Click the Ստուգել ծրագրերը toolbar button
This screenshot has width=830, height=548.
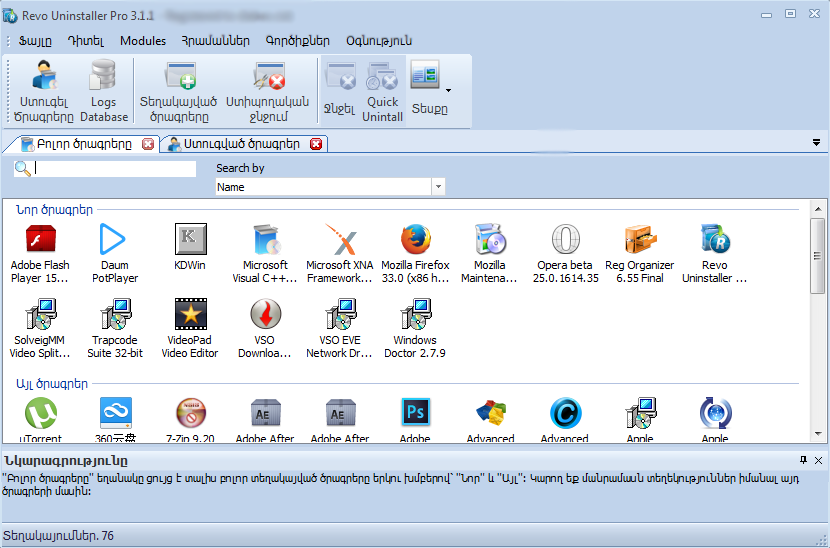coord(43,91)
